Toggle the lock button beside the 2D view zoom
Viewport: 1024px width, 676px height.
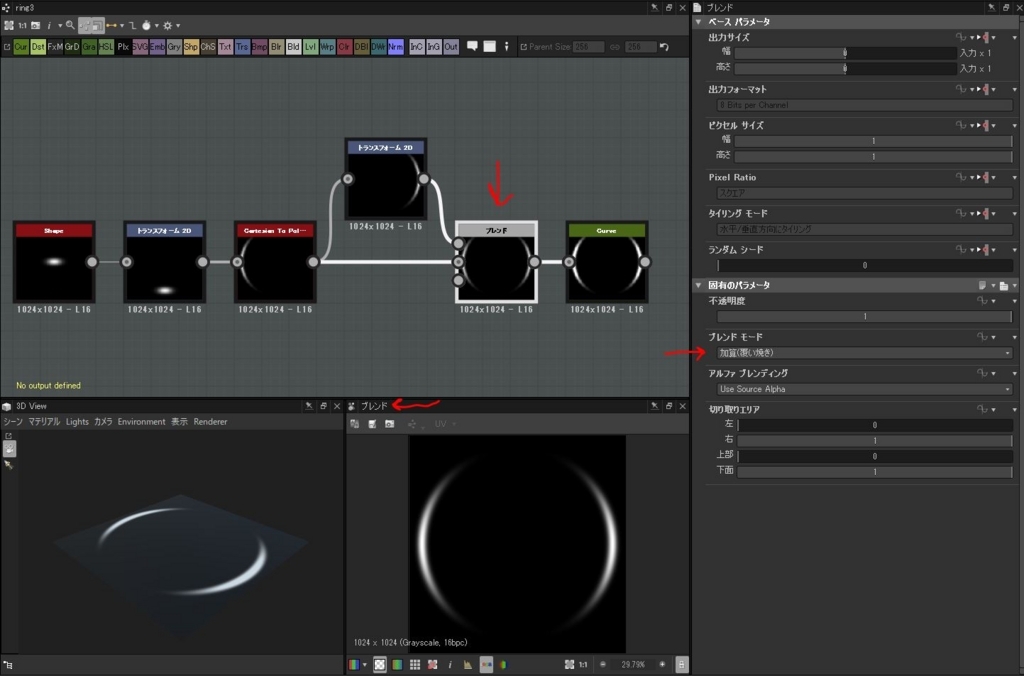tap(681, 665)
